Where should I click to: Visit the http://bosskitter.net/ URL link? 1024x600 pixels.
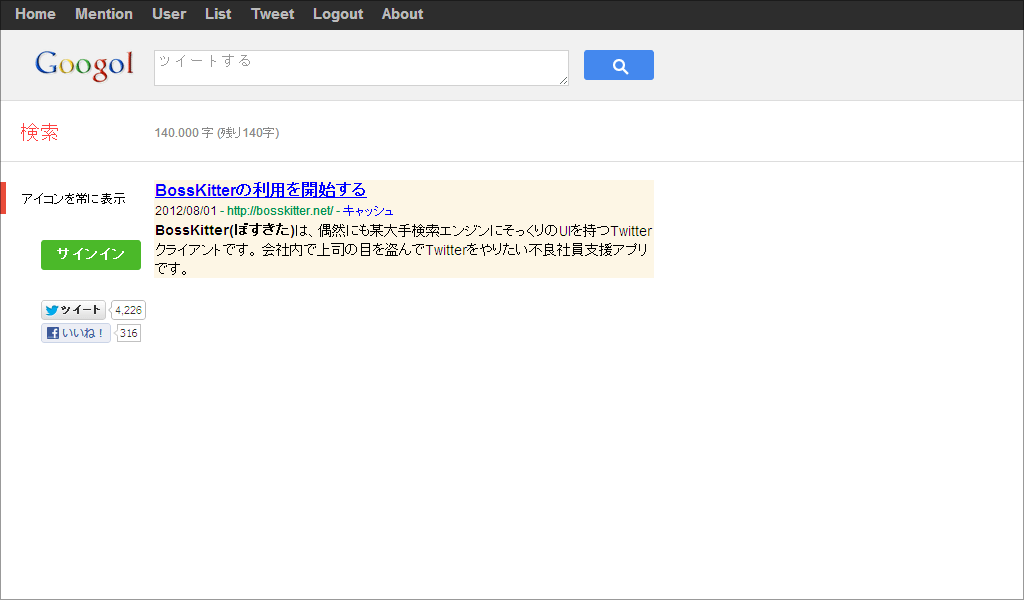point(280,211)
